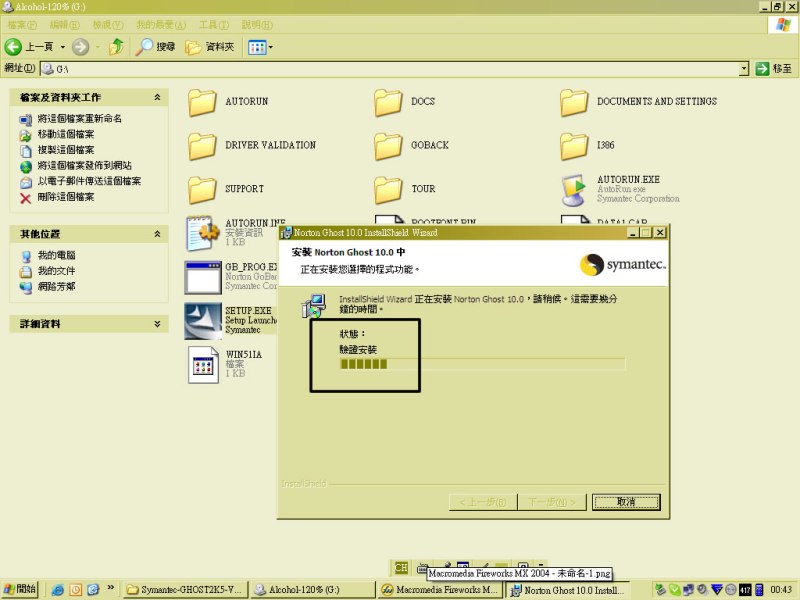The width and height of the screenshot is (800, 600).
Task: Select the AUTORUN.INF file icon
Action: coord(202,234)
